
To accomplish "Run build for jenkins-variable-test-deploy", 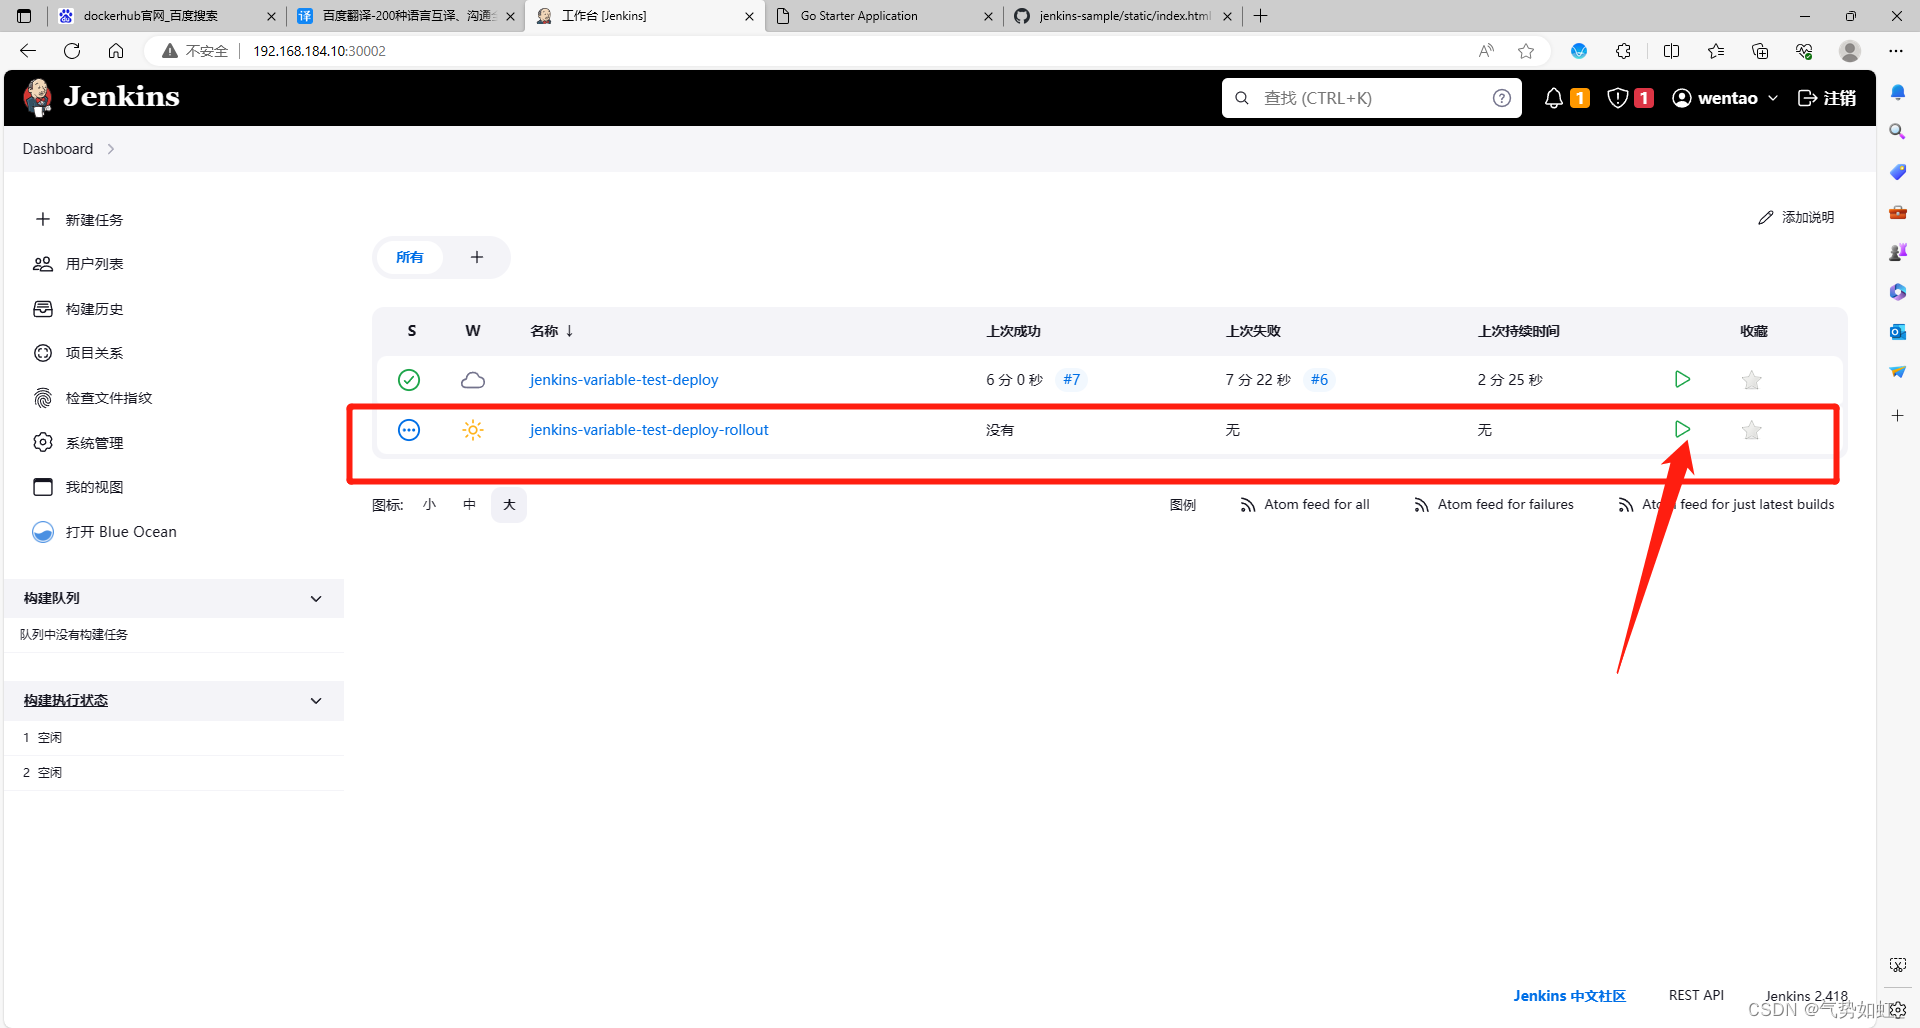I will [1682, 379].
